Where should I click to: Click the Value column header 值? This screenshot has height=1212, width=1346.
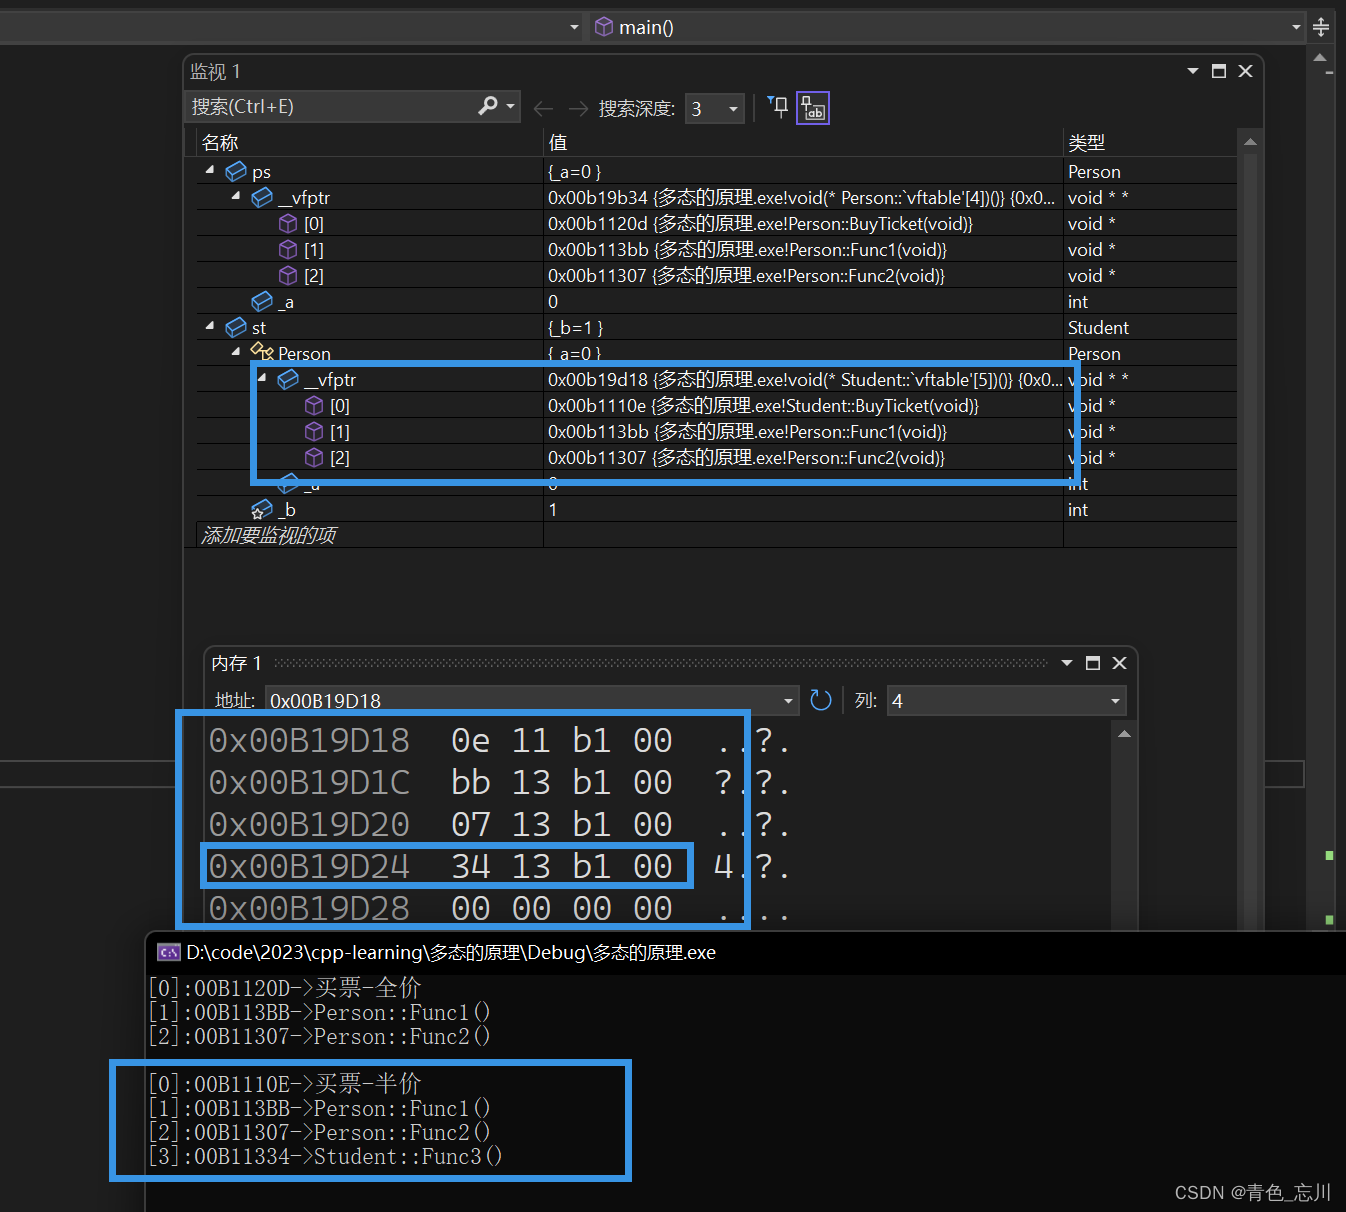click(x=557, y=143)
